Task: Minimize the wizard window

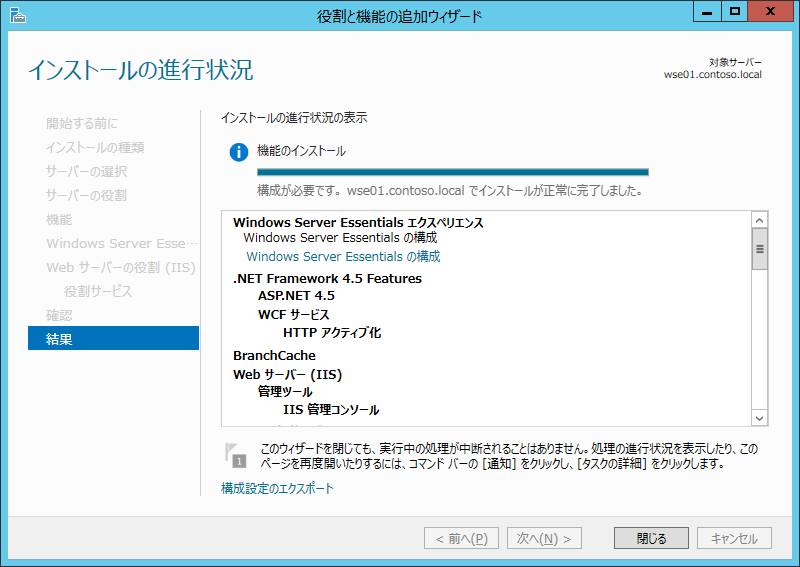Action: pyautogui.click(x=707, y=11)
